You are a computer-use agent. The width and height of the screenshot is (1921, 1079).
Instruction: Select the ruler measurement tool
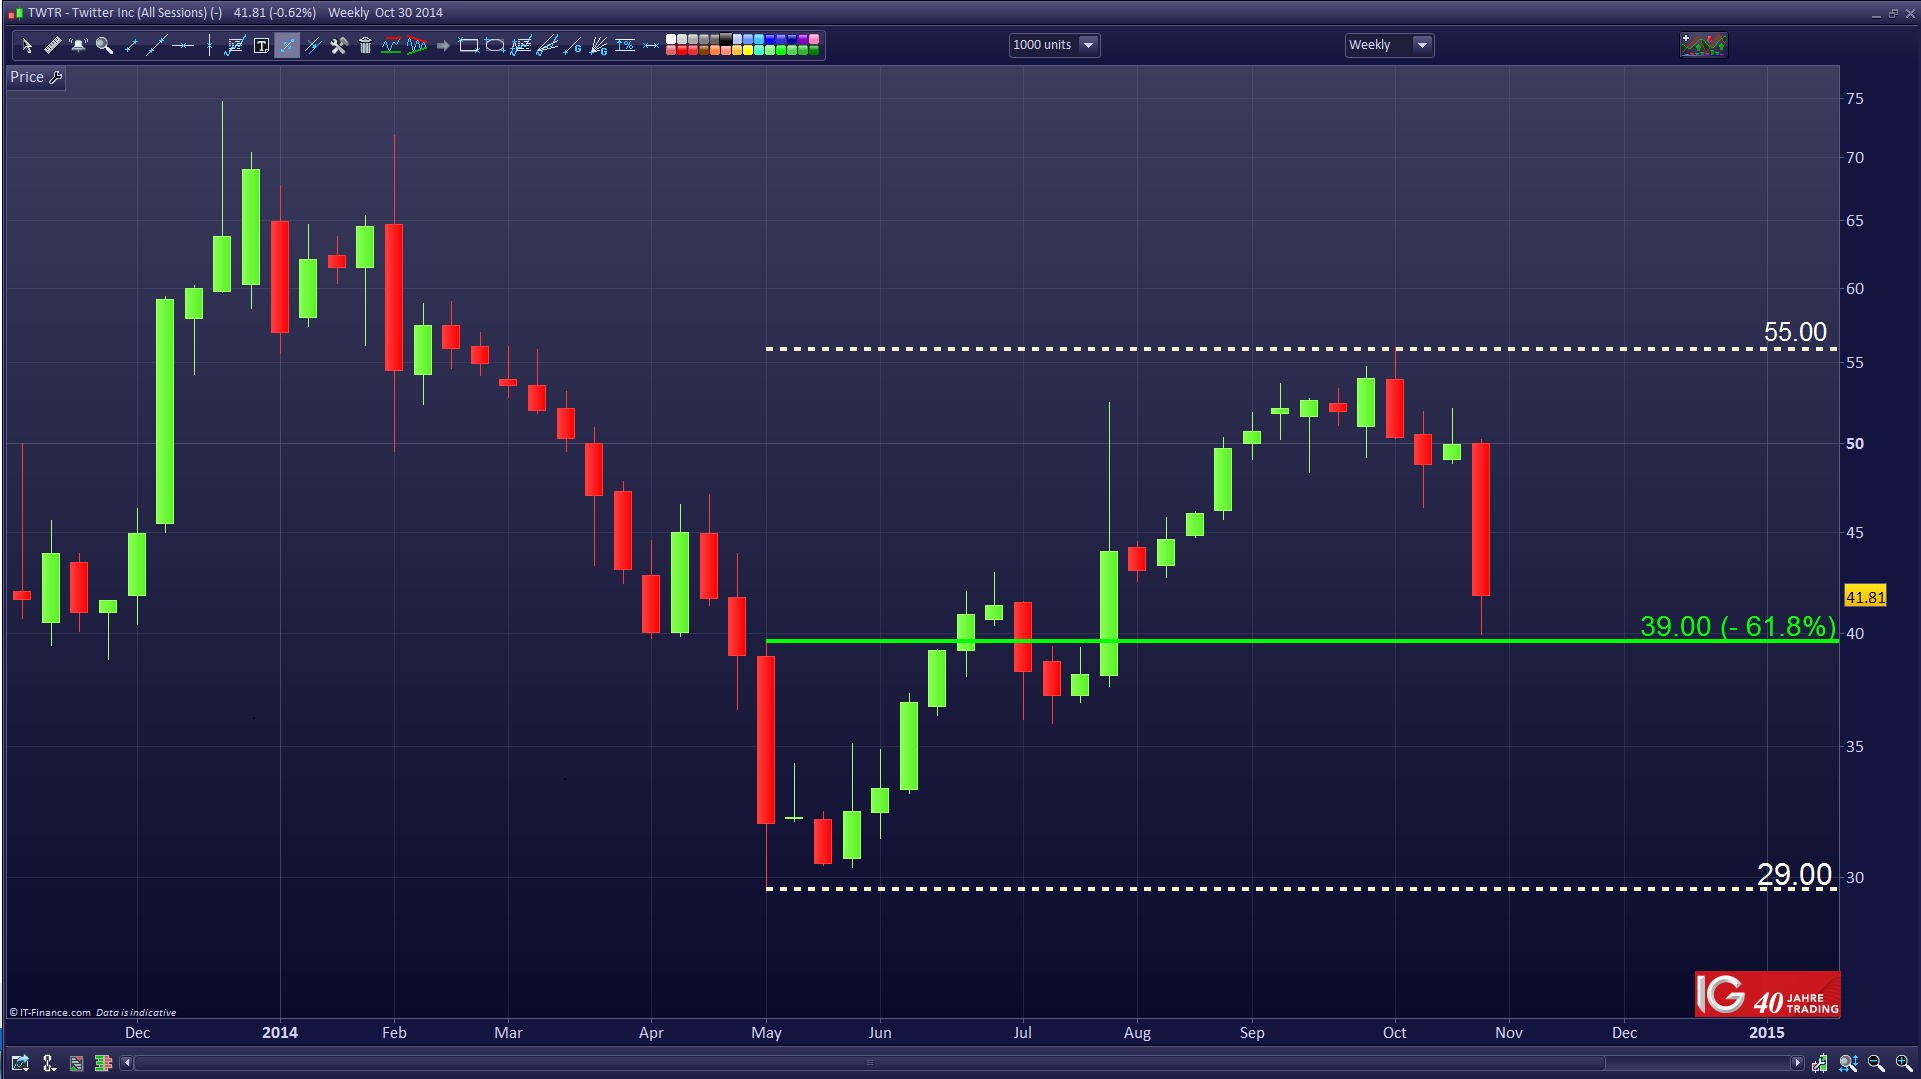pos(52,45)
